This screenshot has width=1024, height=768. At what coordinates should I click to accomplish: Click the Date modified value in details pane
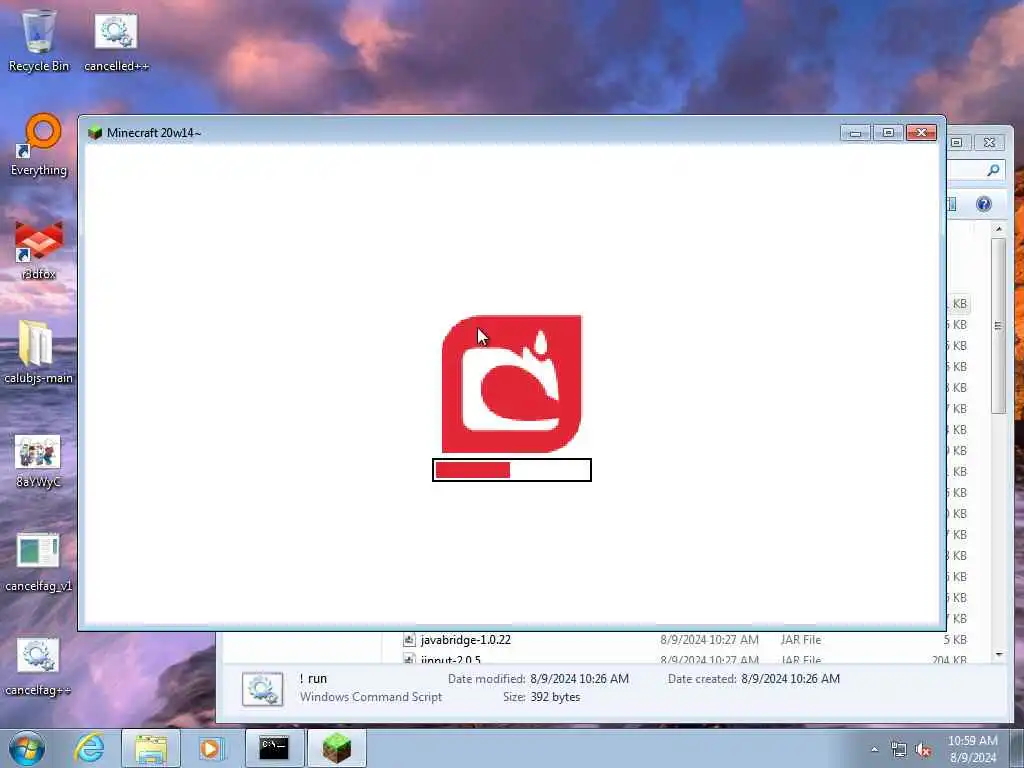point(579,679)
